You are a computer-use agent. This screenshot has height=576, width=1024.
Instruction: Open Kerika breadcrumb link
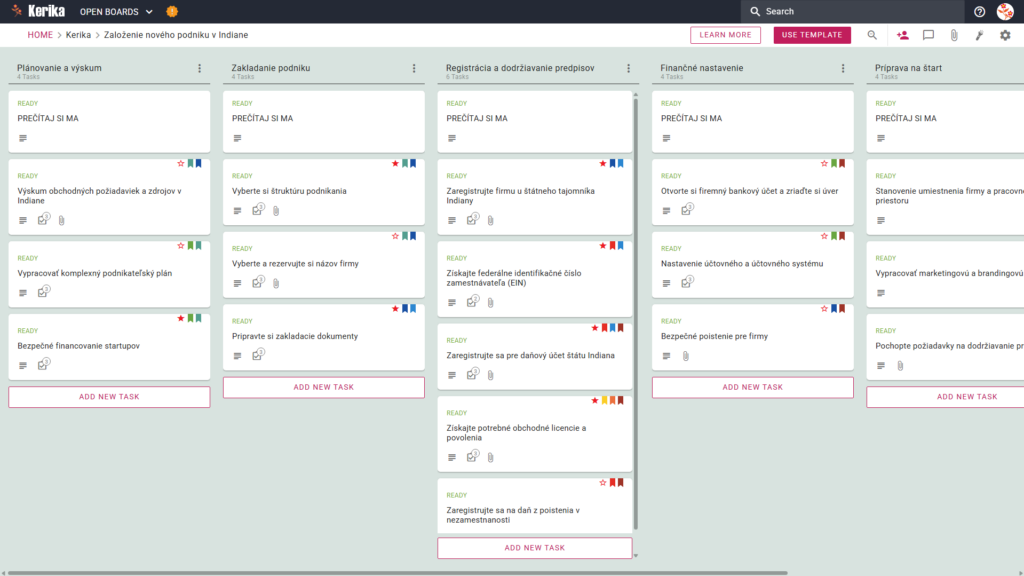[x=78, y=35]
